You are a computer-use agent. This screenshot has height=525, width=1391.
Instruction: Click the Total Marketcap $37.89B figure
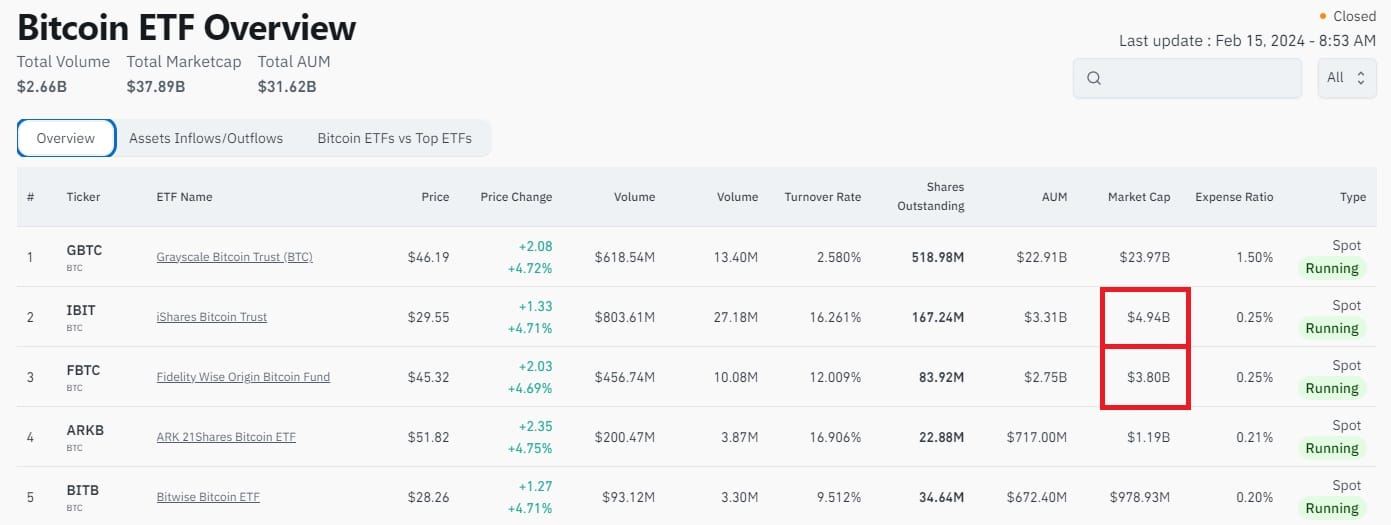pos(156,87)
